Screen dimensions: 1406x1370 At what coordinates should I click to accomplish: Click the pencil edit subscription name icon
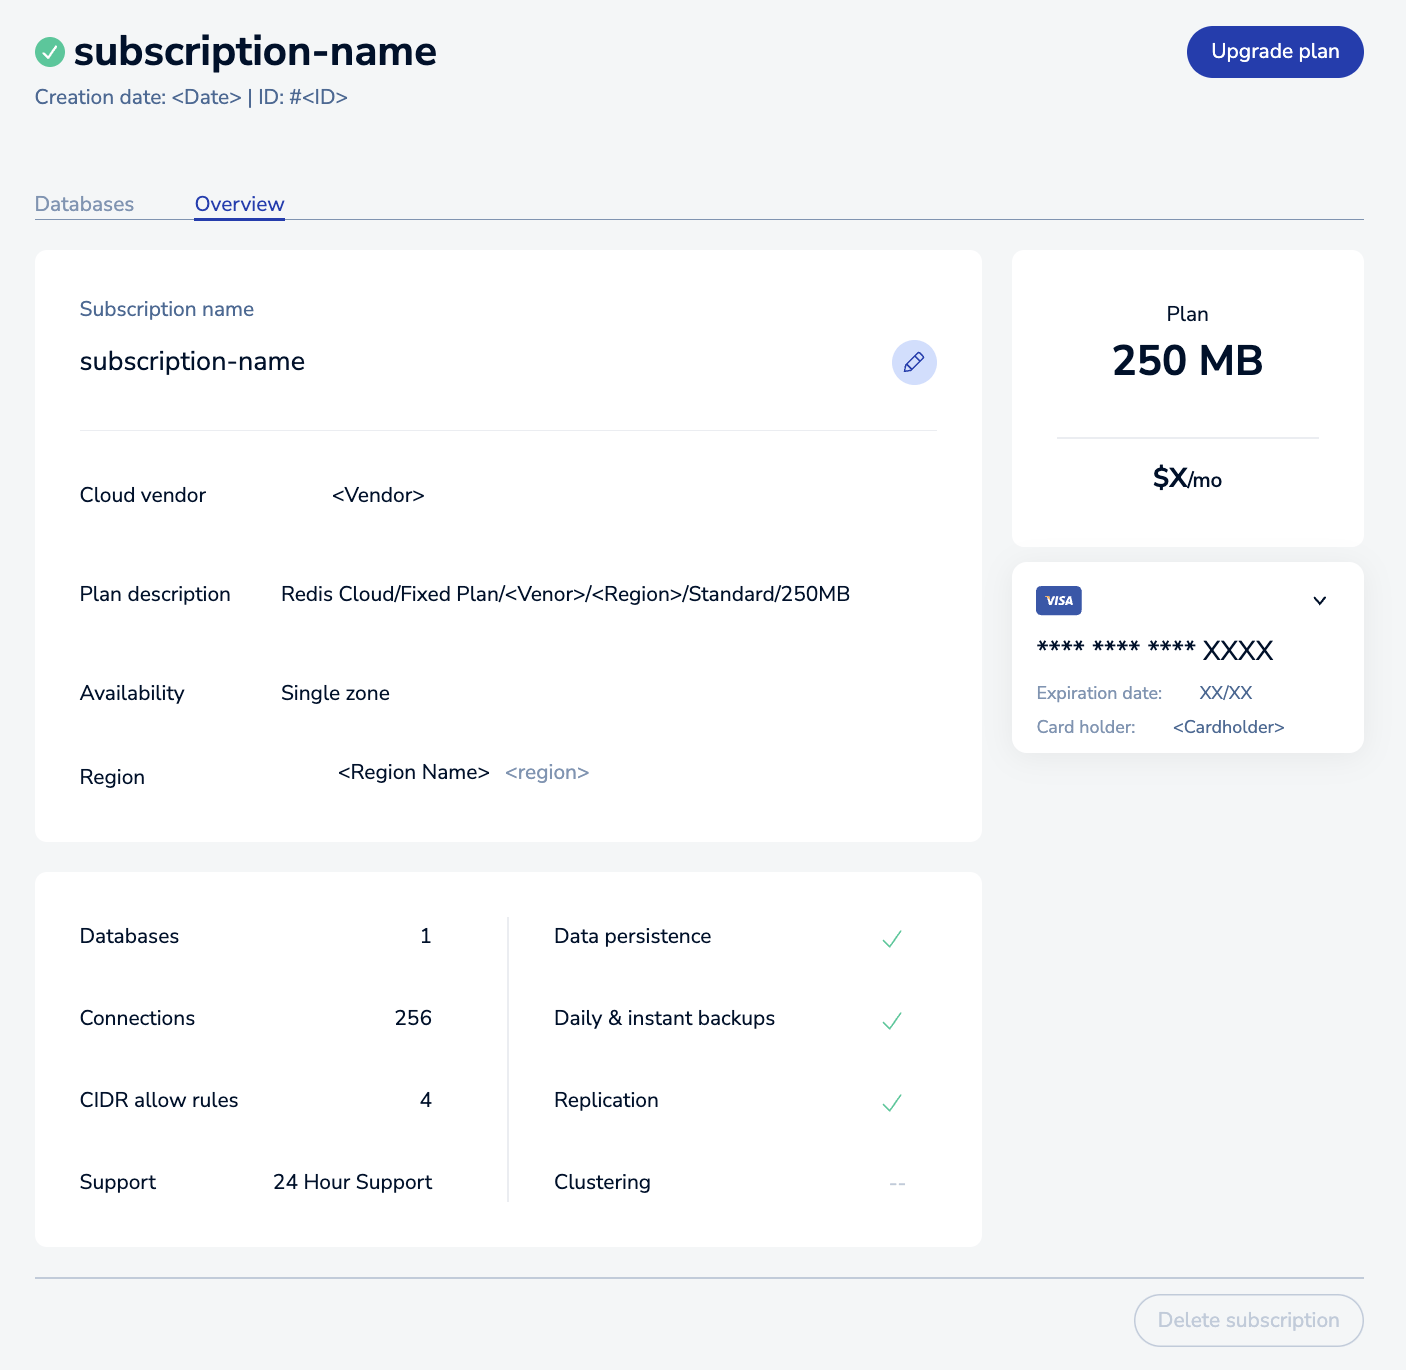[x=913, y=362]
